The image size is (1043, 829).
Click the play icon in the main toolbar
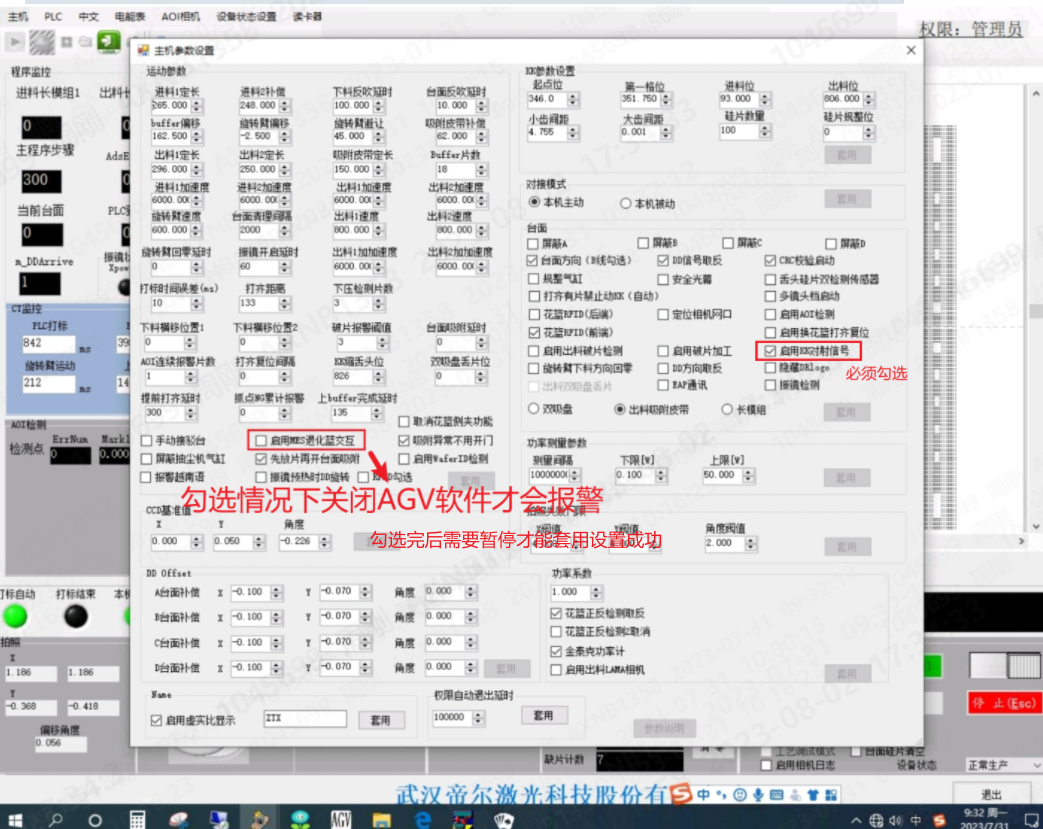(x=15, y=42)
